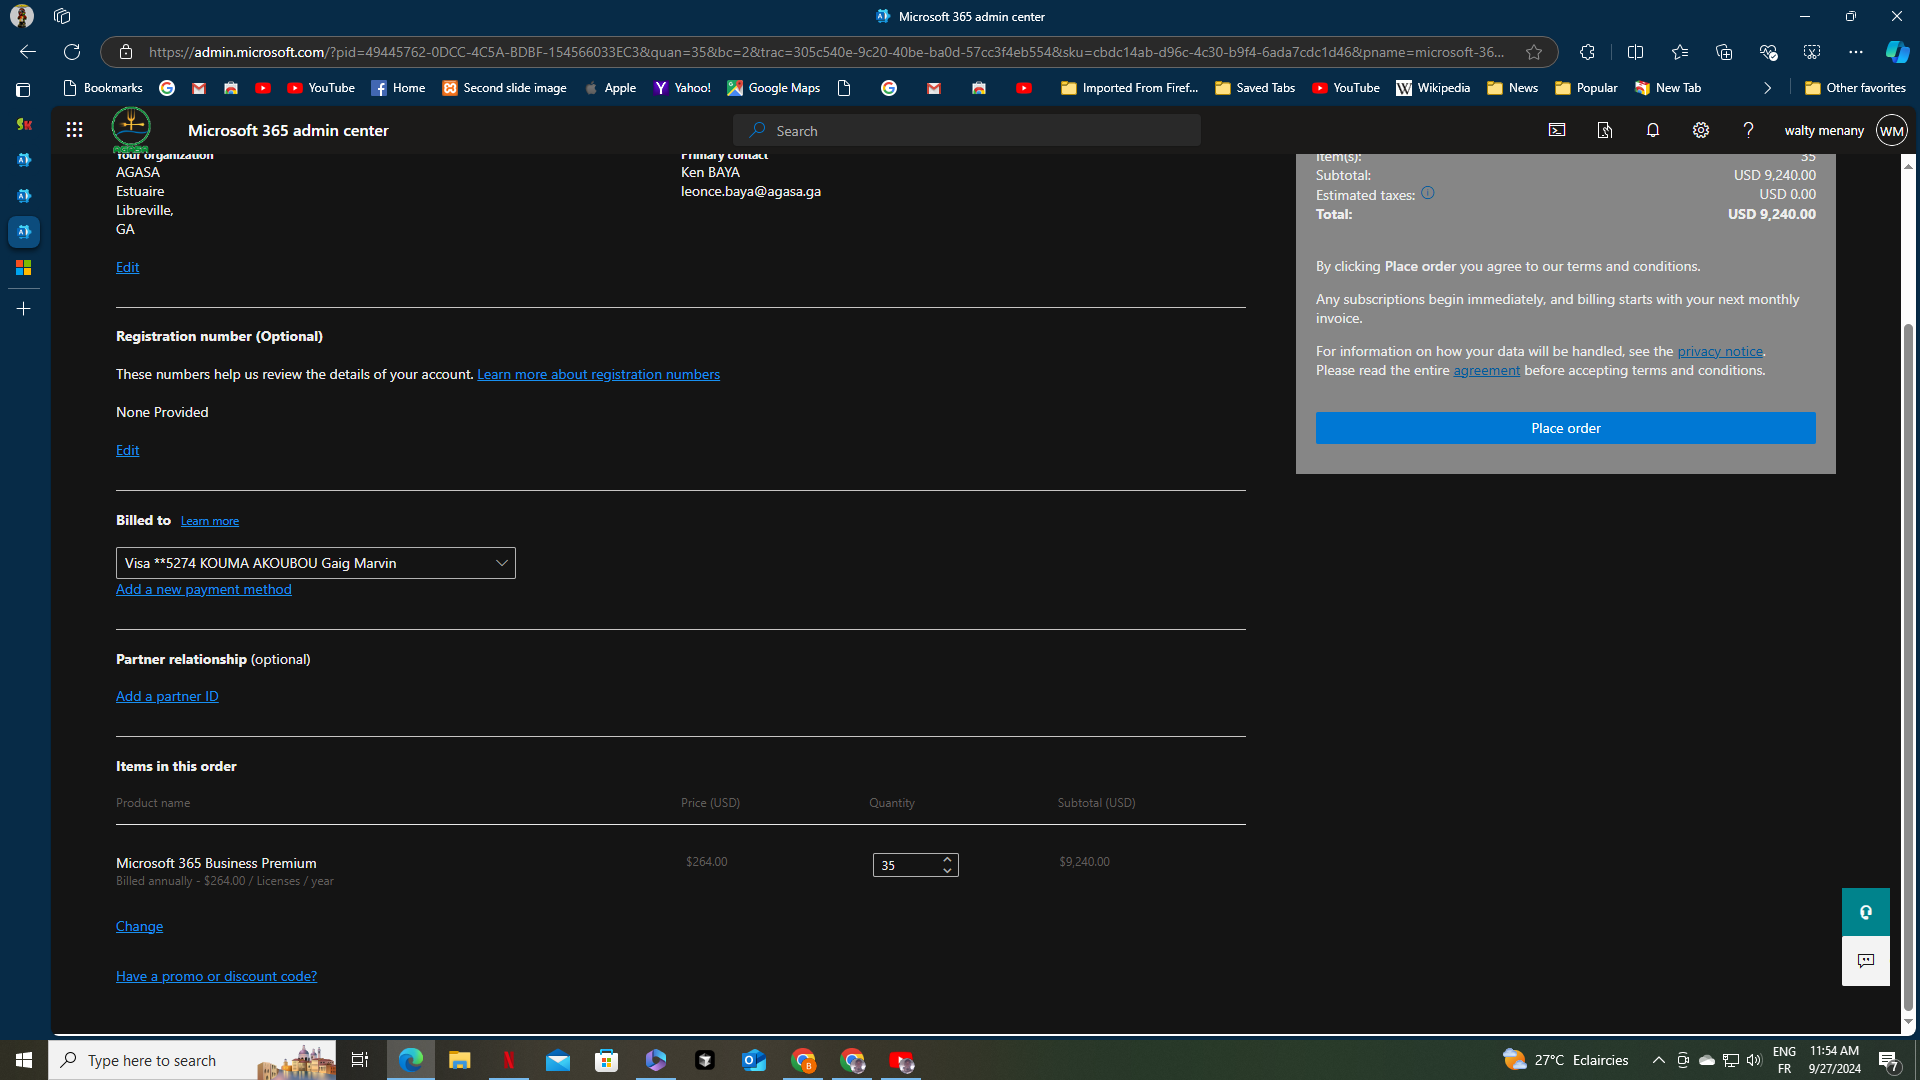Open the app launcher waffle icon

click(74, 130)
